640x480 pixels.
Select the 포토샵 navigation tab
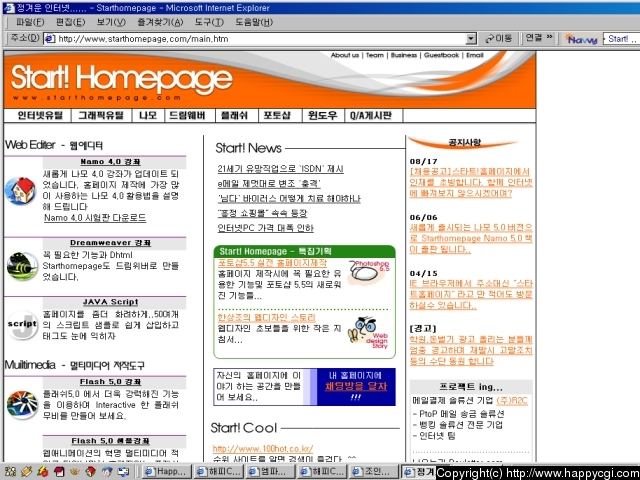[x=277, y=116]
